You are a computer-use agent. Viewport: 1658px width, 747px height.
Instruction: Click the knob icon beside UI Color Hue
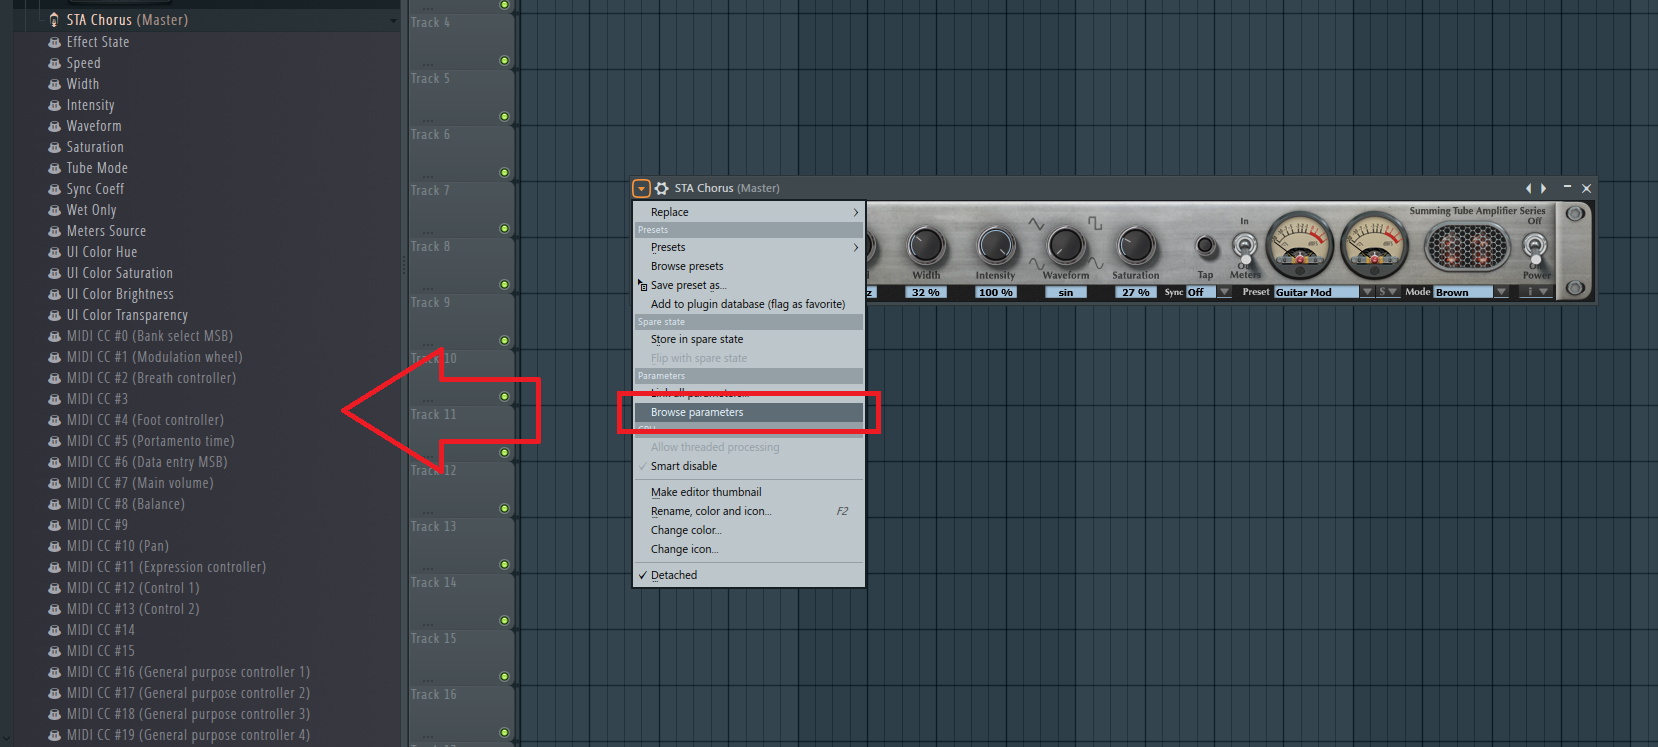pos(54,252)
